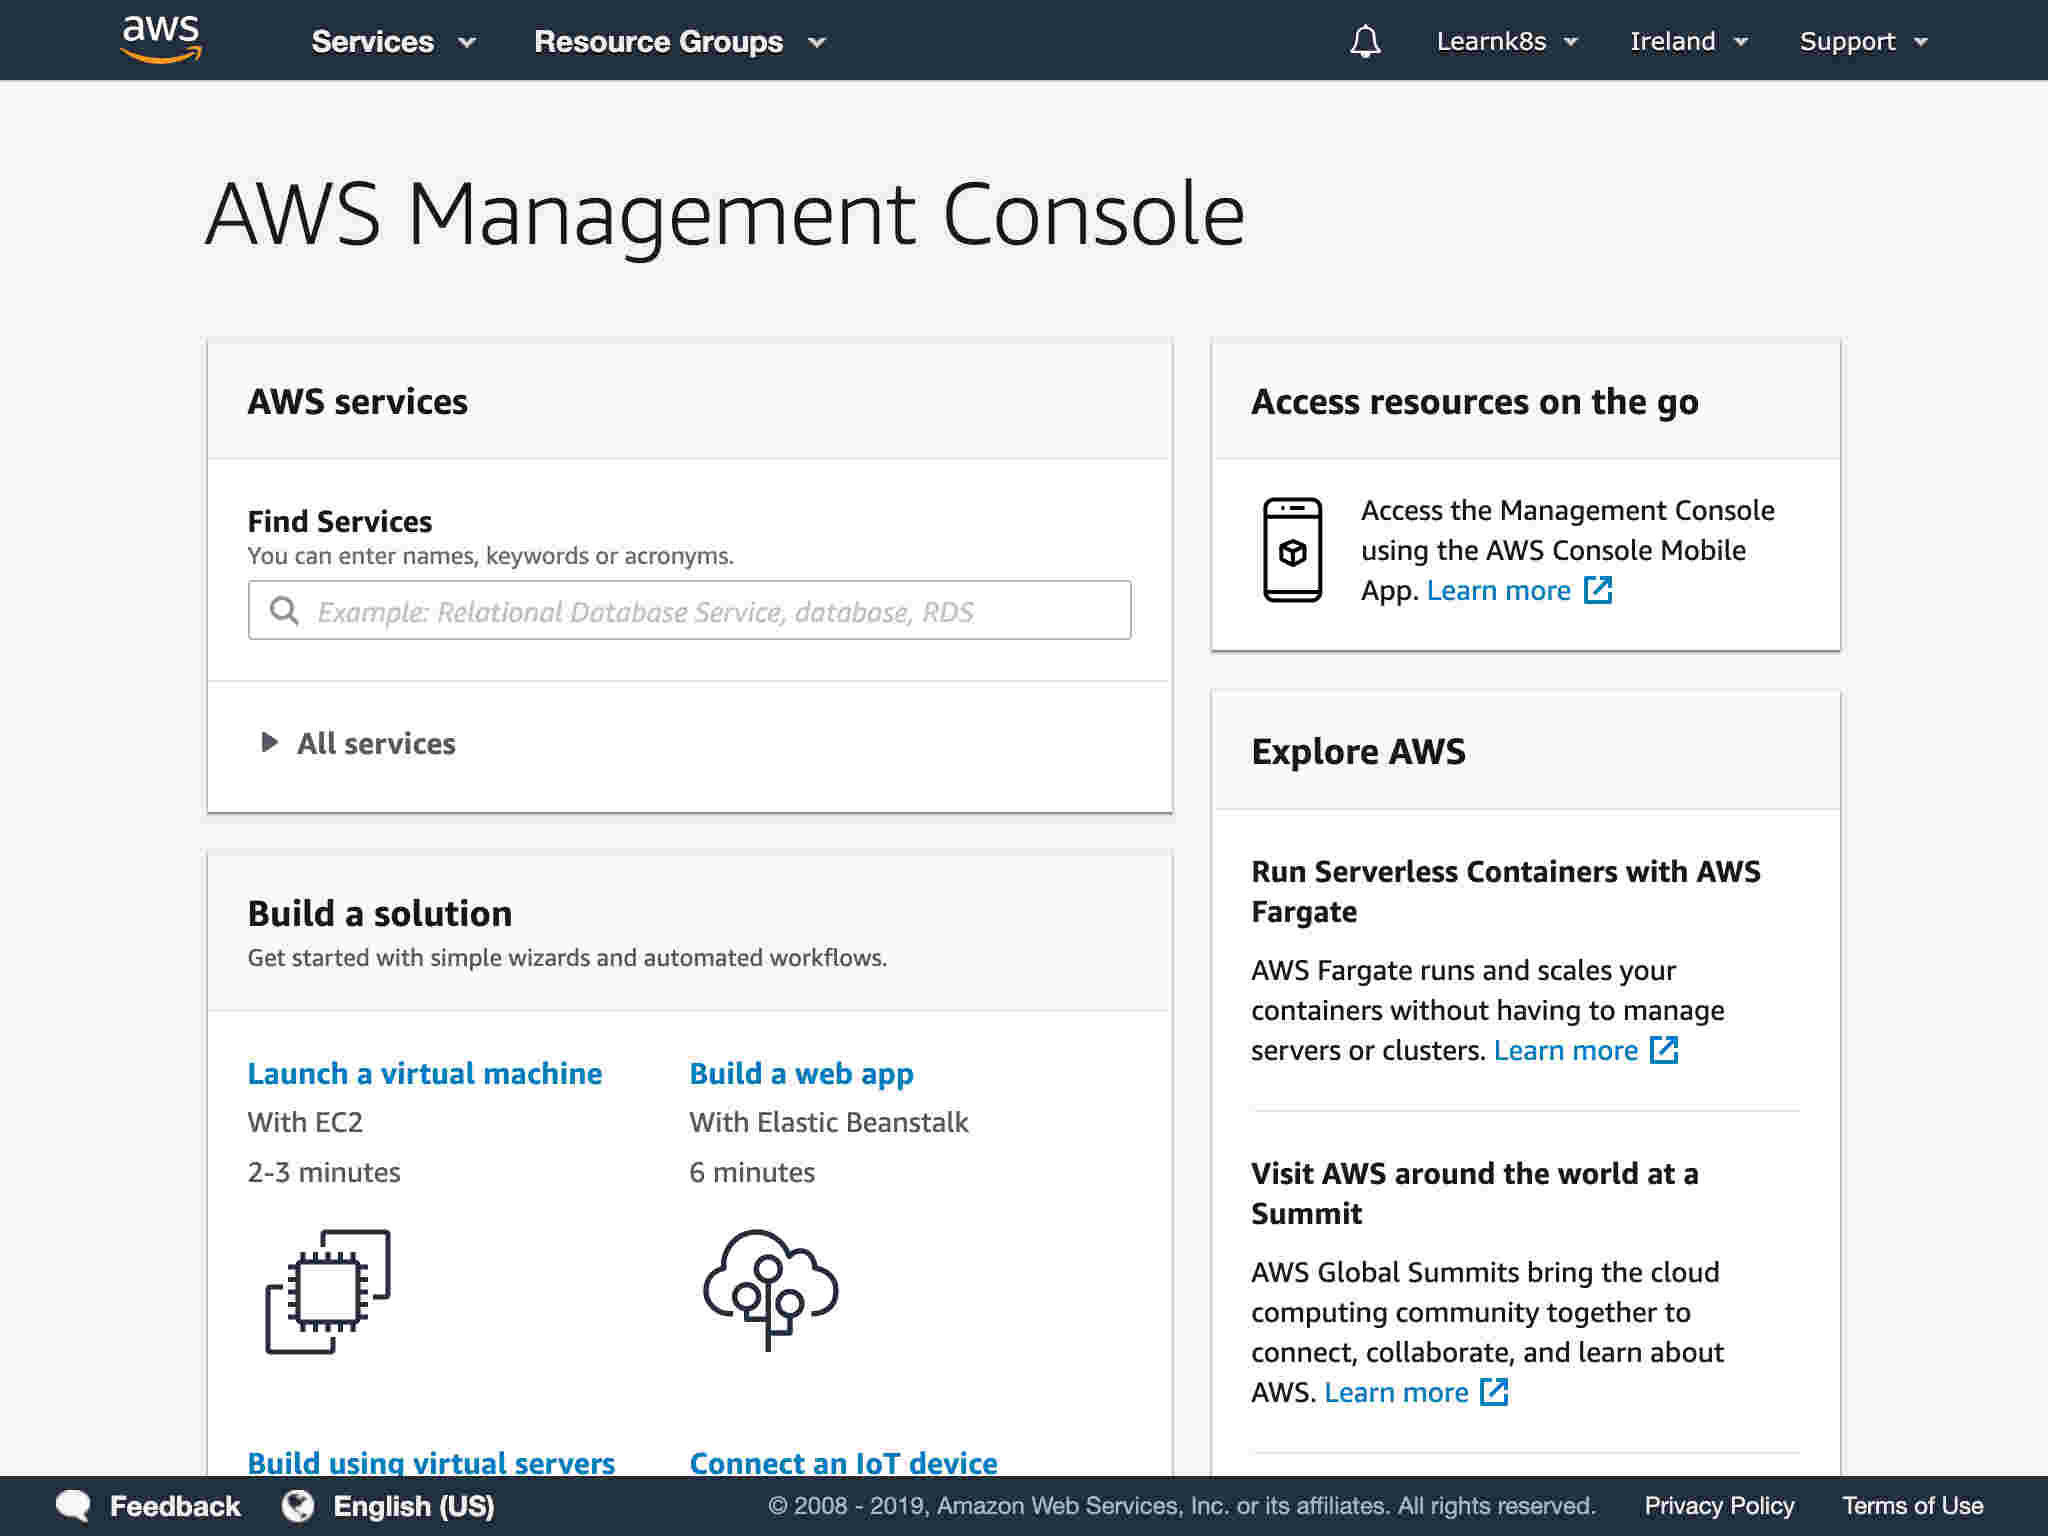Open the Support dropdown menu
Viewport: 2048px width, 1536px height.
pos(1864,41)
